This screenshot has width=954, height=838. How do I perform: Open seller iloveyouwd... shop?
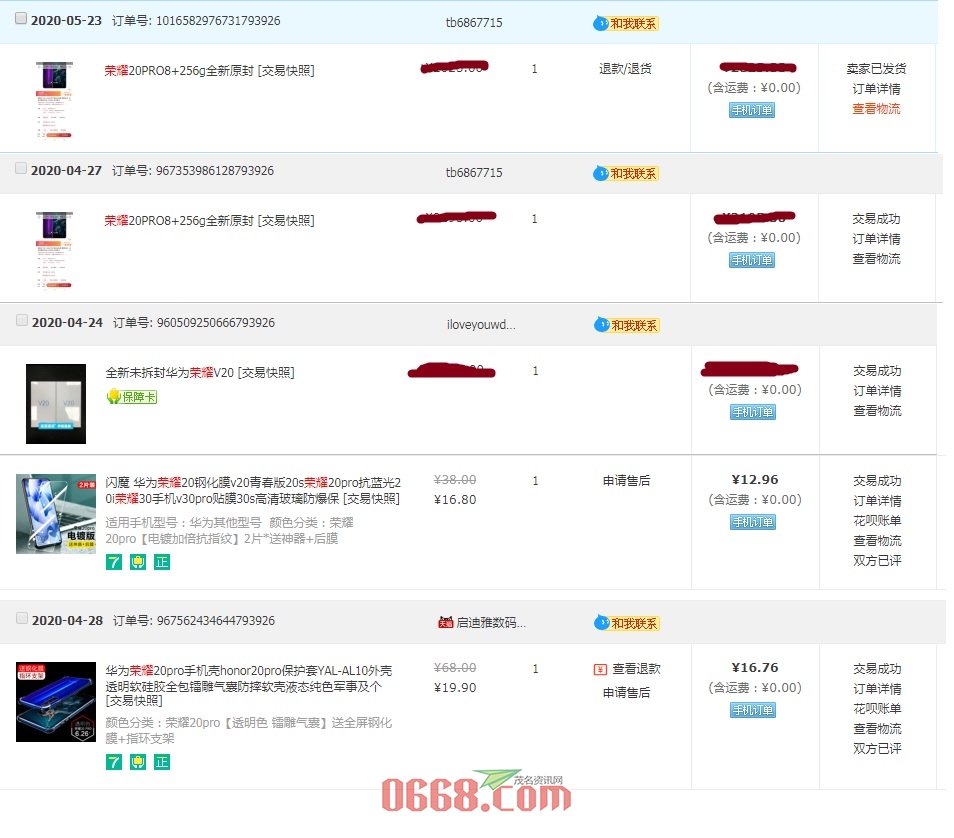481,324
